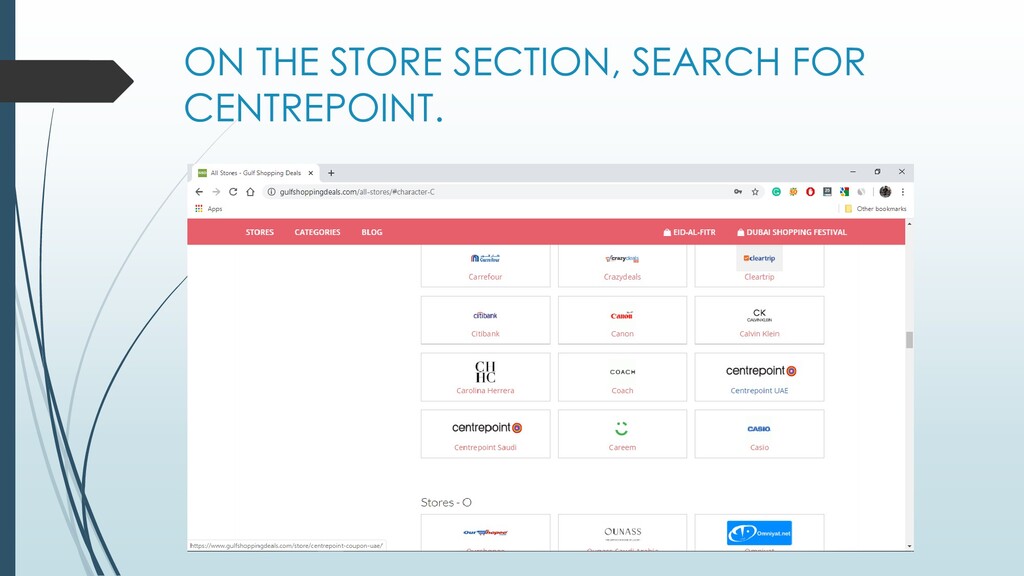Viewport: 1024px width, 576px height.
Task: Open the Casio store card
Action: [760, 434]
